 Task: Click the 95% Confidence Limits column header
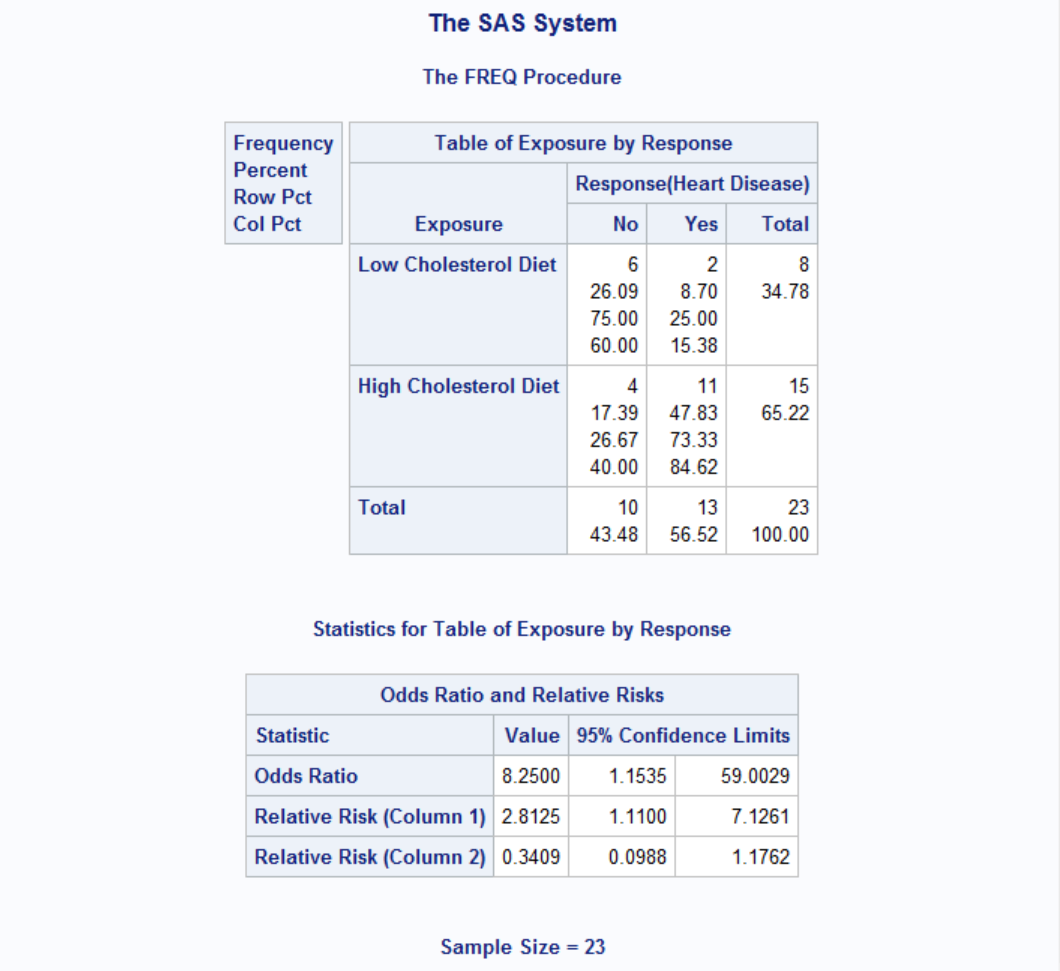[683, 736]
